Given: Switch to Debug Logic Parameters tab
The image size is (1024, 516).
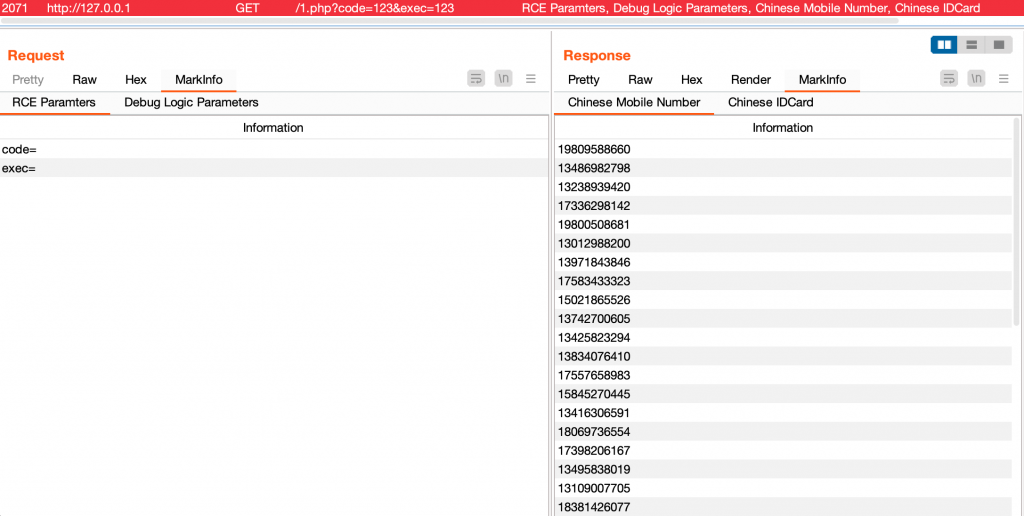Looking at the screenshot, I should click(191, 103).
